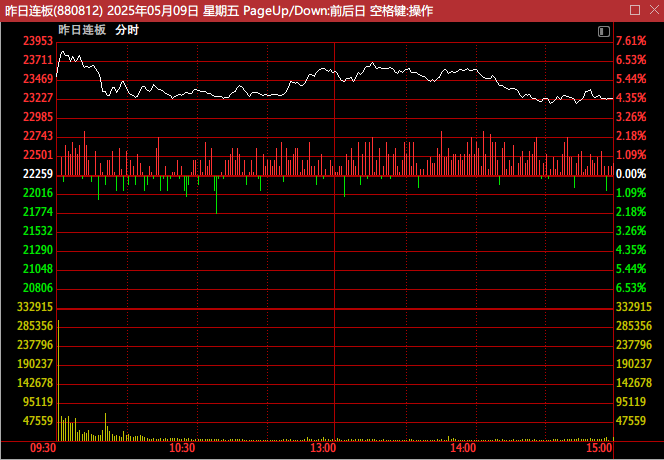Click the green 21532 price label
Screen dimensions: 664x460
pyautogui.click(x=38, y=231)
